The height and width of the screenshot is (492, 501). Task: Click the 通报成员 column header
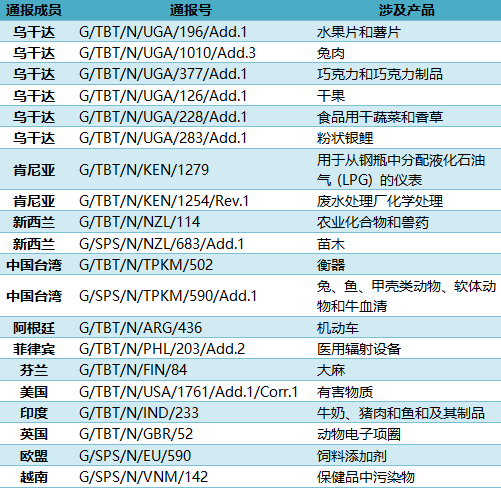click(34, 10)
